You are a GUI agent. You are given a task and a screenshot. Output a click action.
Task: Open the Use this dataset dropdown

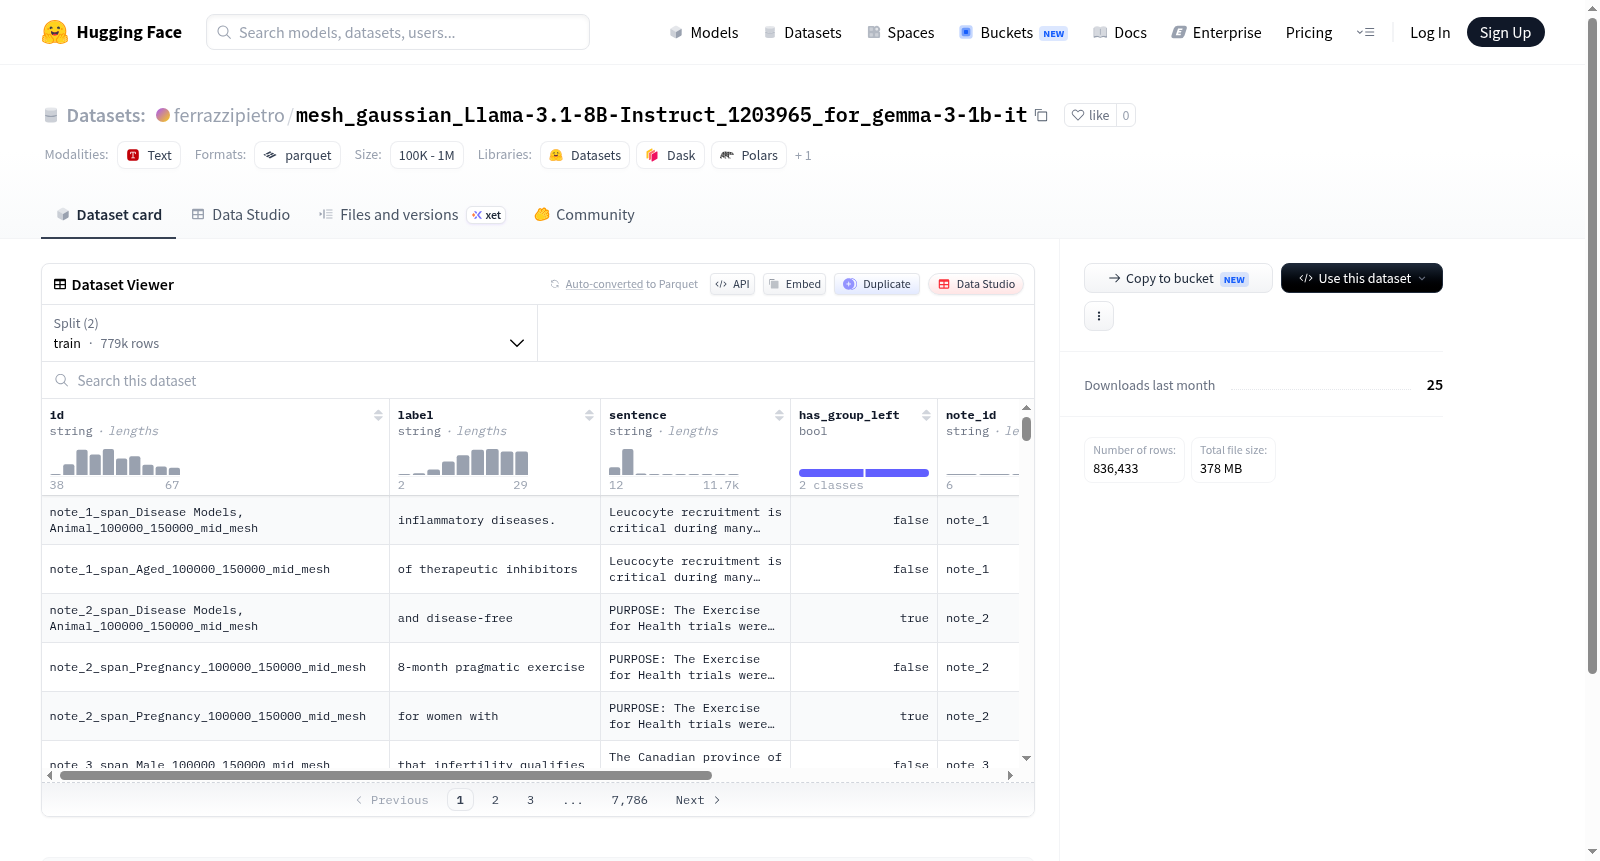point(1361,278)
